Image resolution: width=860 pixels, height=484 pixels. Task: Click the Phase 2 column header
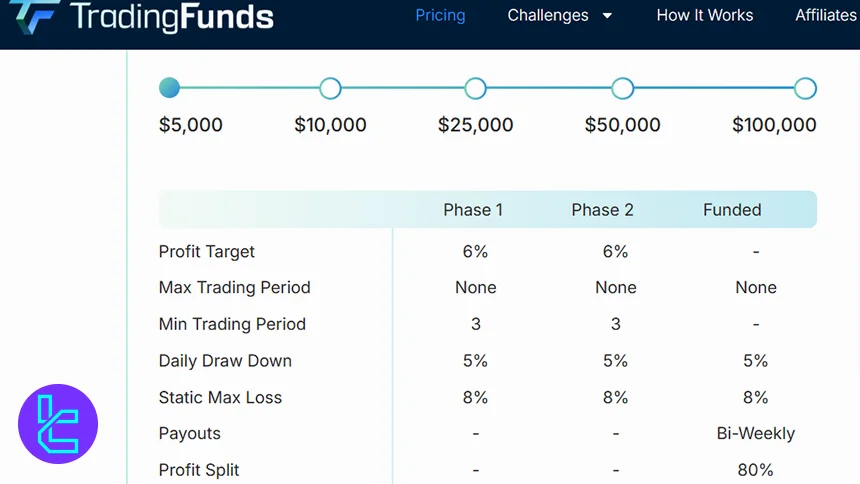click(x=602, y=210)
